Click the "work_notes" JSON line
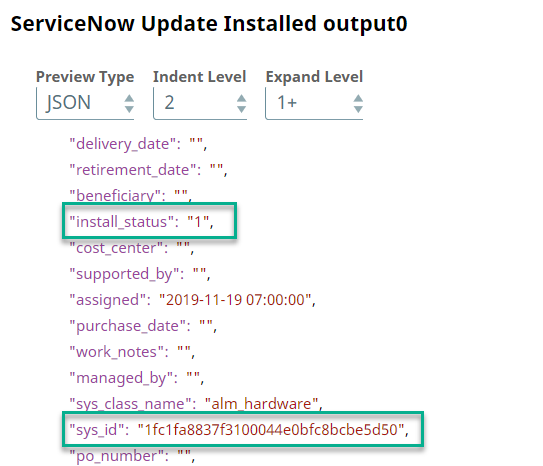This screenshot has height=466, width=543. click(132, 352)
